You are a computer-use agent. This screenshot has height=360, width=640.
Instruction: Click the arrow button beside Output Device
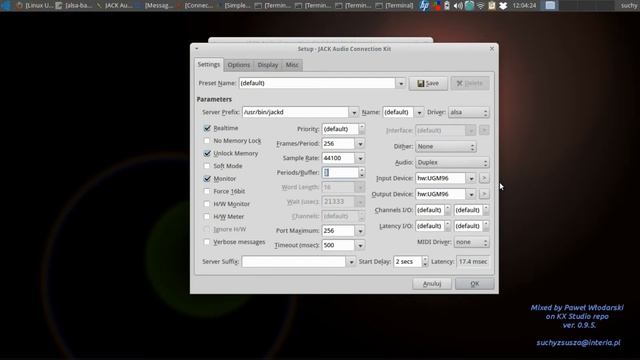(484, 194)
